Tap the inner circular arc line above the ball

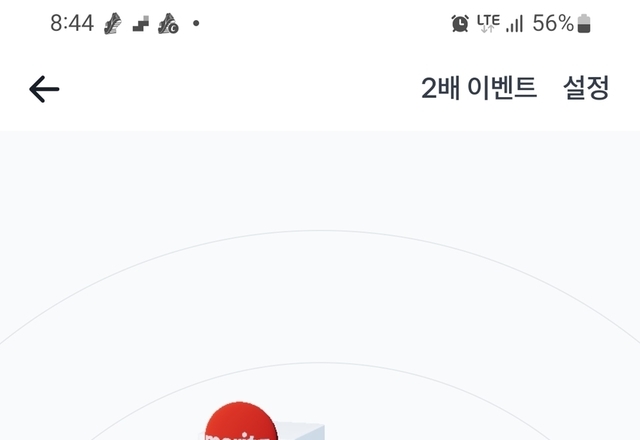pyautogui.click(x=320, y=362)
